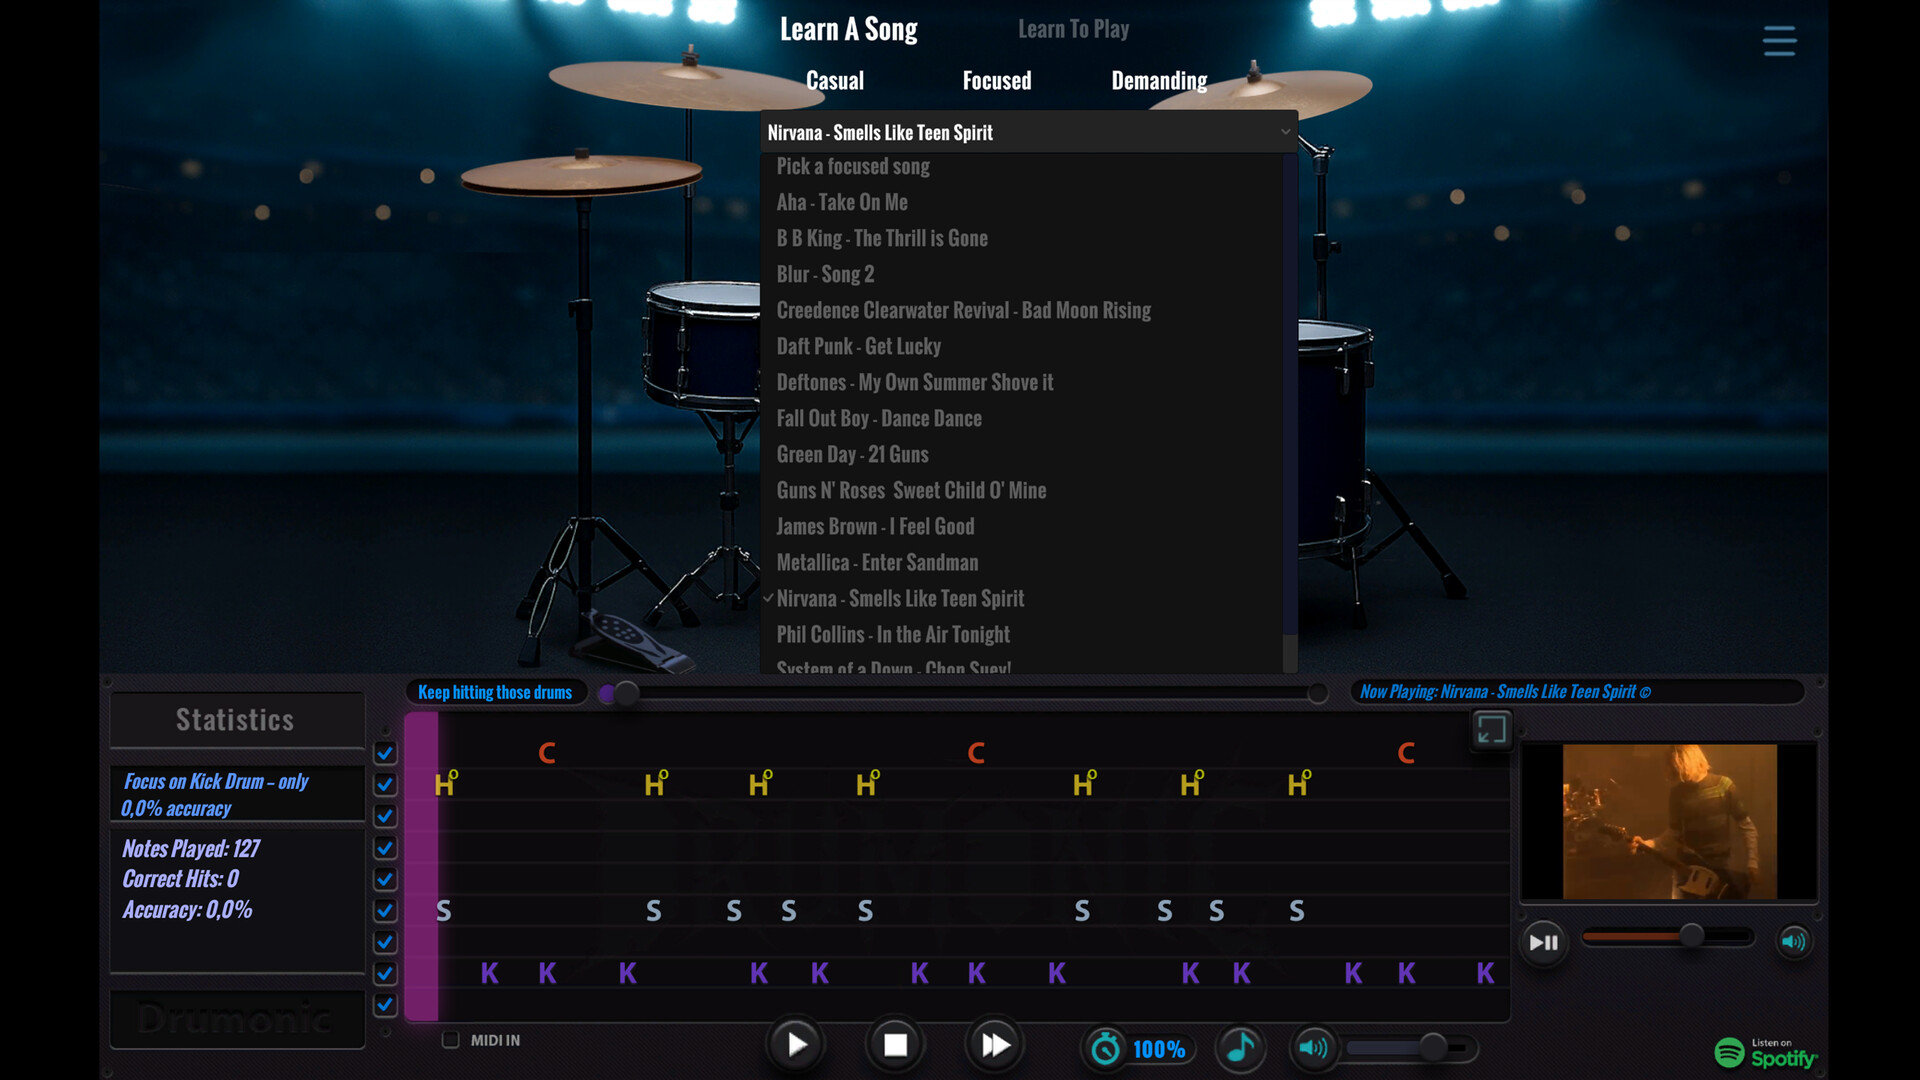The image size is (1920, 1080).
Task: Enable the MIDI IN checkbox
Action: tap(451, 1040)
